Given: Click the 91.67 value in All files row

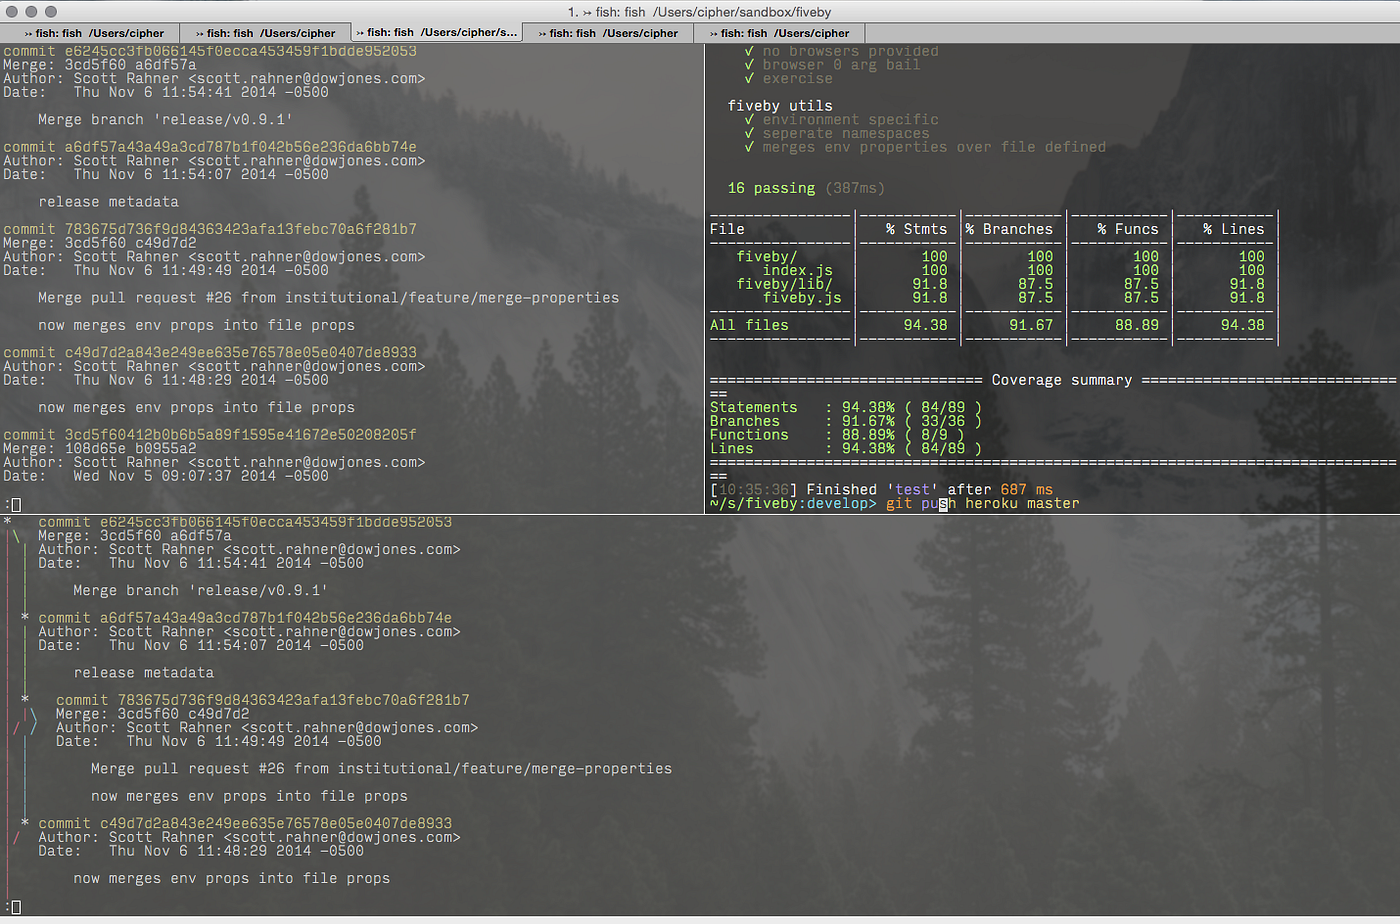Looking at the screenshot, I should 1031,325.
